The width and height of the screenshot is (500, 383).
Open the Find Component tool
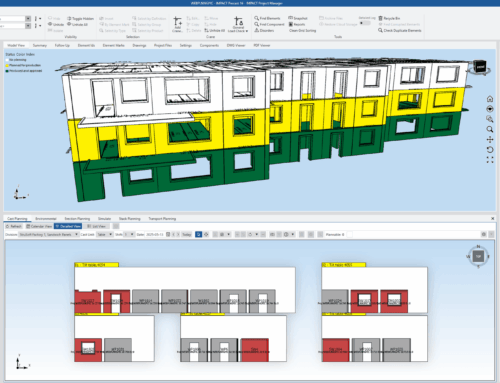[x=269, y=24]
